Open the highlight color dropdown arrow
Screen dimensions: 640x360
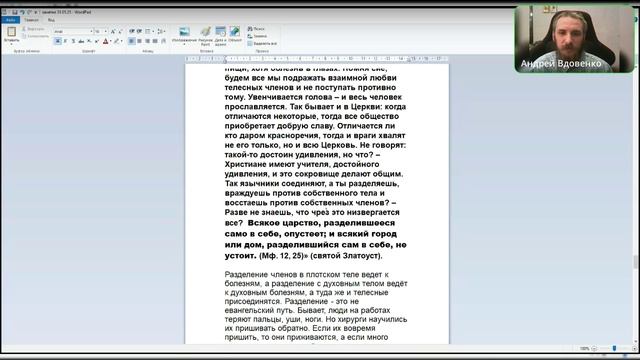click(x=122, y=41)
